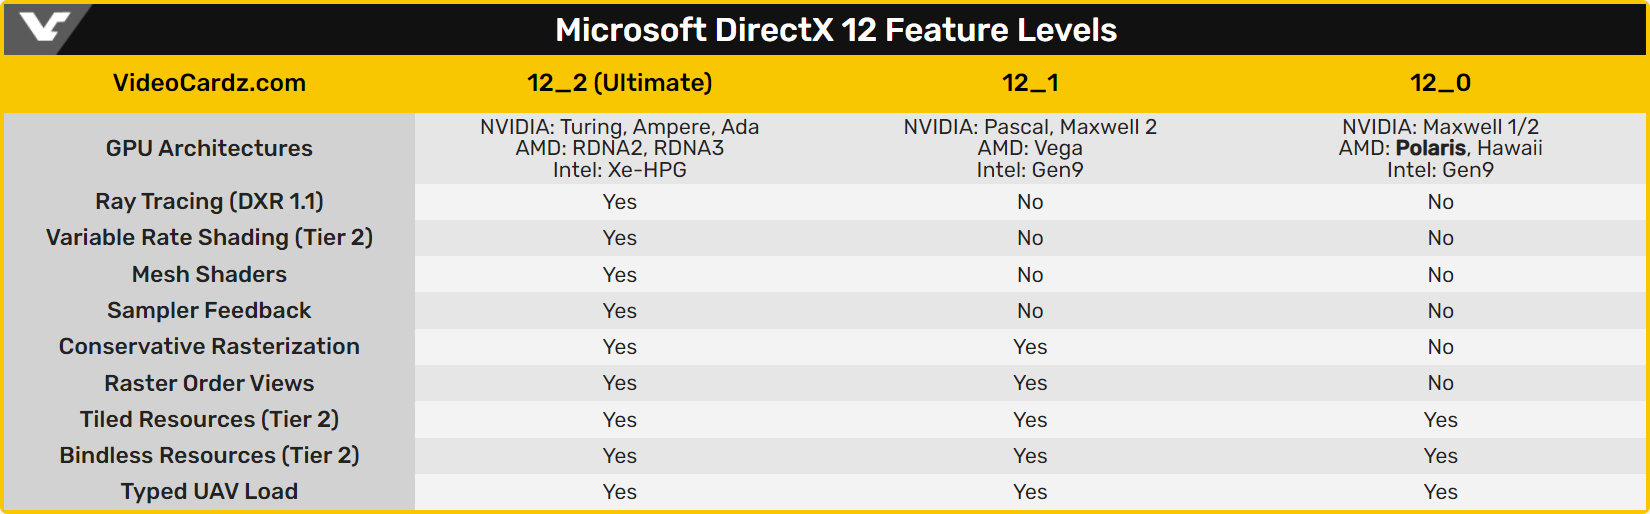Click the Tiled Resources (Tier 2) label
The width and height of the screenshot is (1650, 514).
point(209,419)
